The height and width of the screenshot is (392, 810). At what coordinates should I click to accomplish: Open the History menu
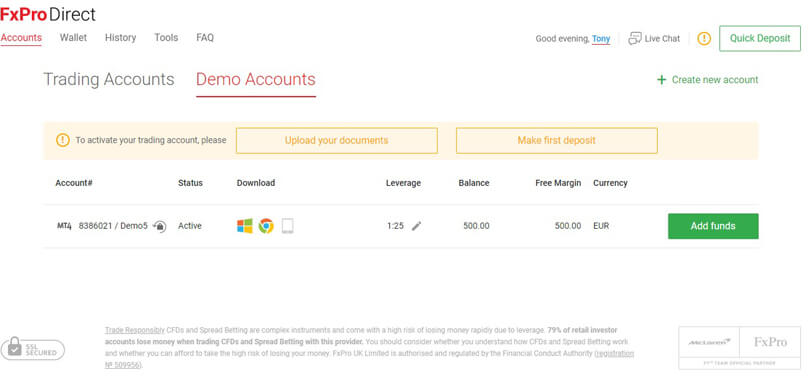(120, 38)
